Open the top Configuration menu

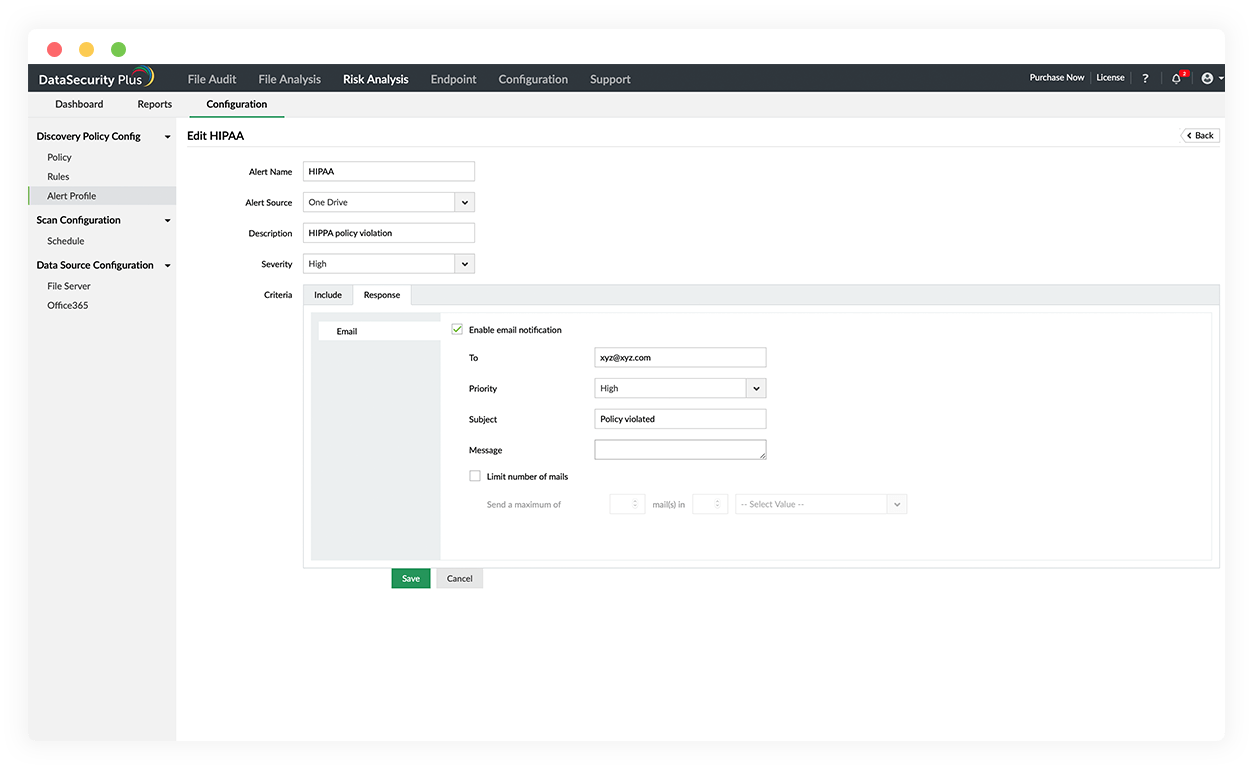click(533, 79)
